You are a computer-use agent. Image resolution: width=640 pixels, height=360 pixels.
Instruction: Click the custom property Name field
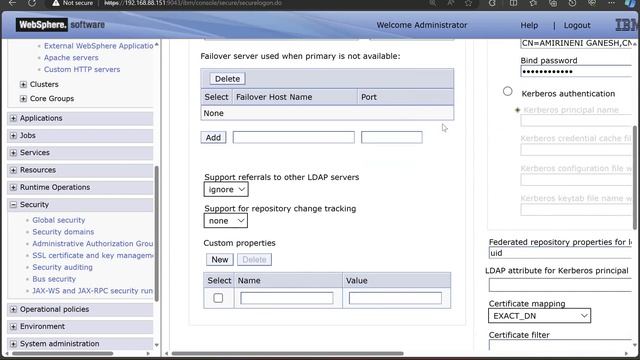(287, 298)
